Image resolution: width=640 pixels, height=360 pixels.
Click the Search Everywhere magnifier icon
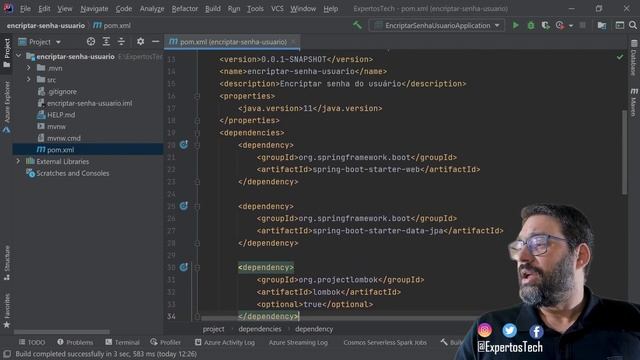click(x=633, y=25)
